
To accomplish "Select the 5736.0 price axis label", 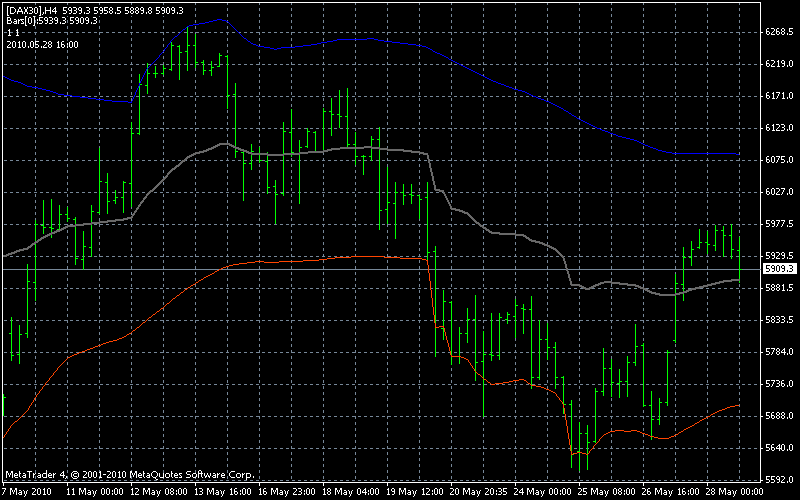I will [x=780, y=384].
